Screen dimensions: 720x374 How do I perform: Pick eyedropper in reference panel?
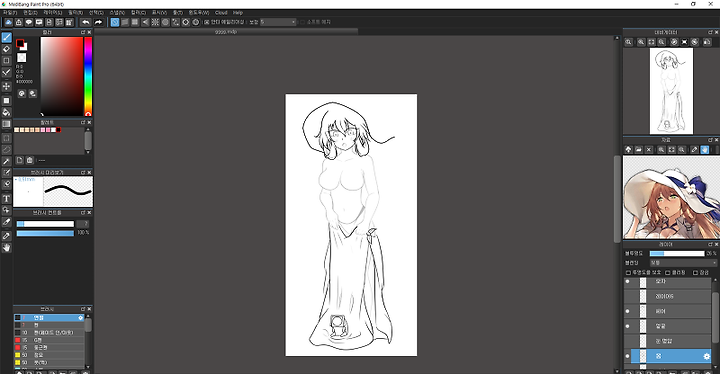coord(694,150)
